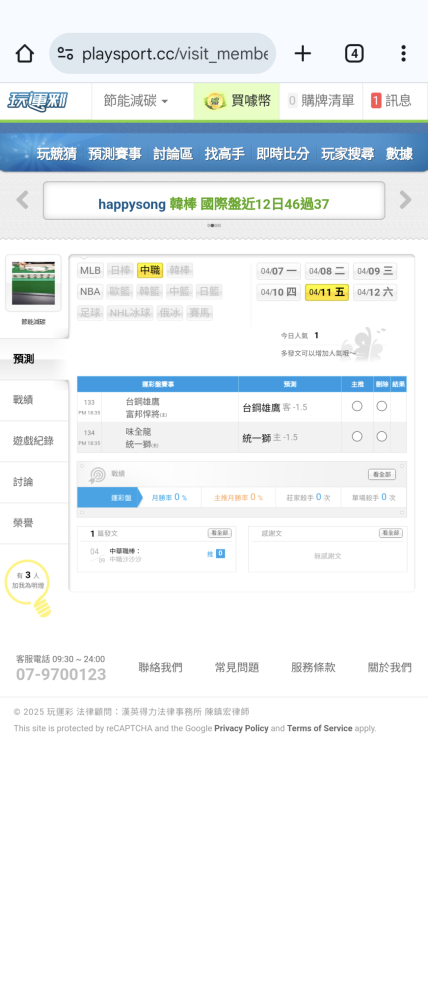This screenshot has width=428, height=1000.
Task: Switch to 預測 sidebar tab
Action: pos(34,359)
